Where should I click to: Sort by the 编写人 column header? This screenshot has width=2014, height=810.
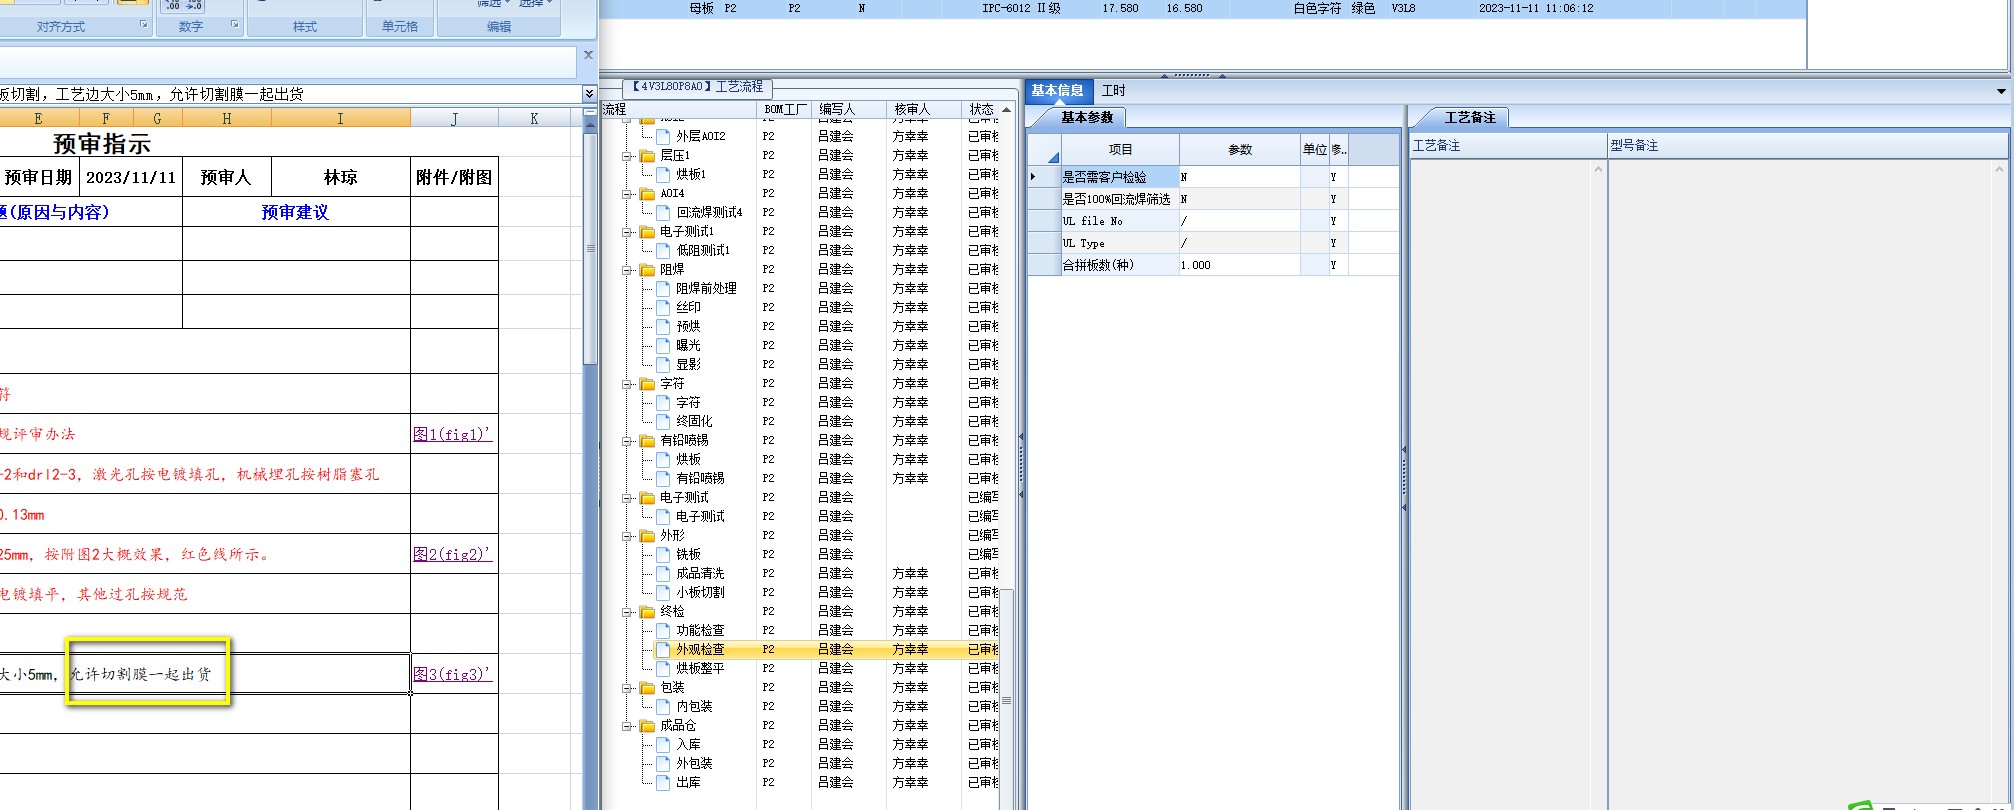(848, 109)
